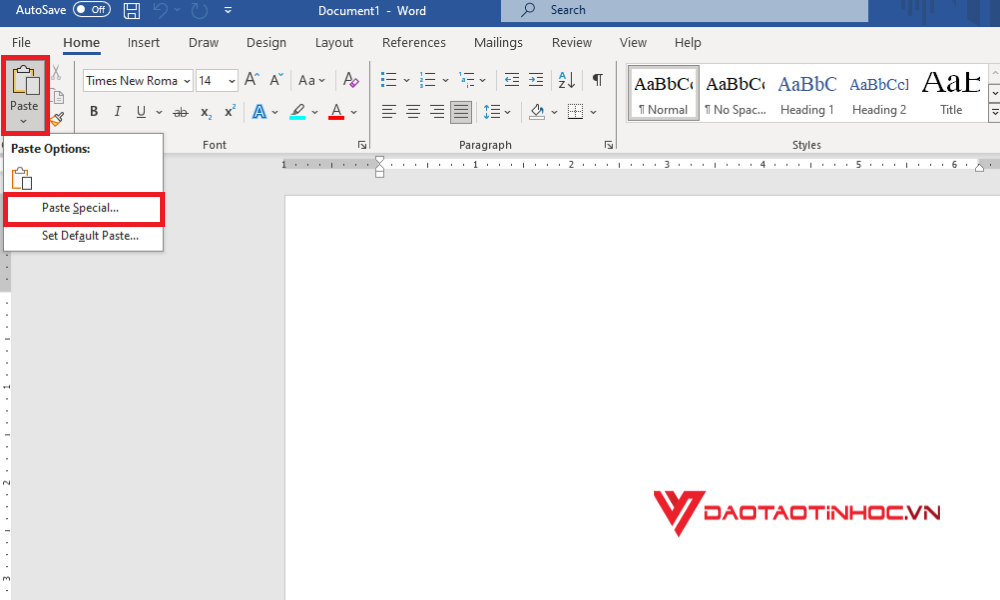Pick the red font color swatch
This screenshot has width=1000, height=600.
[x=336, y=111]
